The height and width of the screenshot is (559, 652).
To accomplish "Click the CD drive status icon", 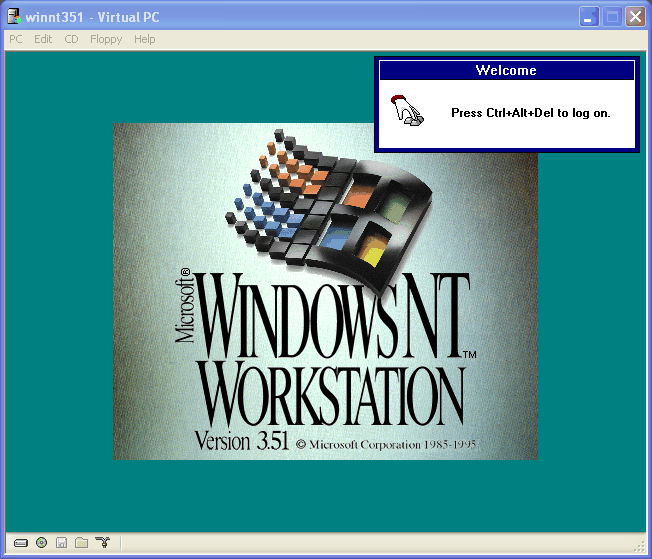I will (x=42, y=542).
